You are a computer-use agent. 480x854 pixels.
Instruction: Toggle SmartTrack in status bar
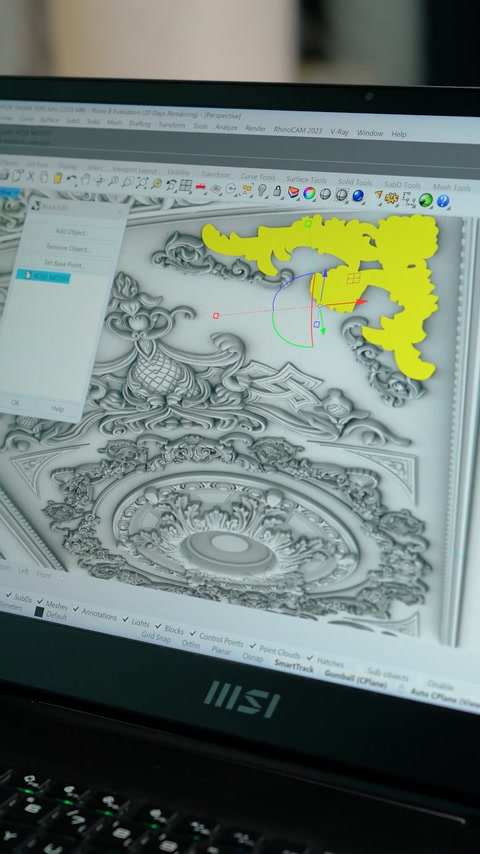point(294,666)
